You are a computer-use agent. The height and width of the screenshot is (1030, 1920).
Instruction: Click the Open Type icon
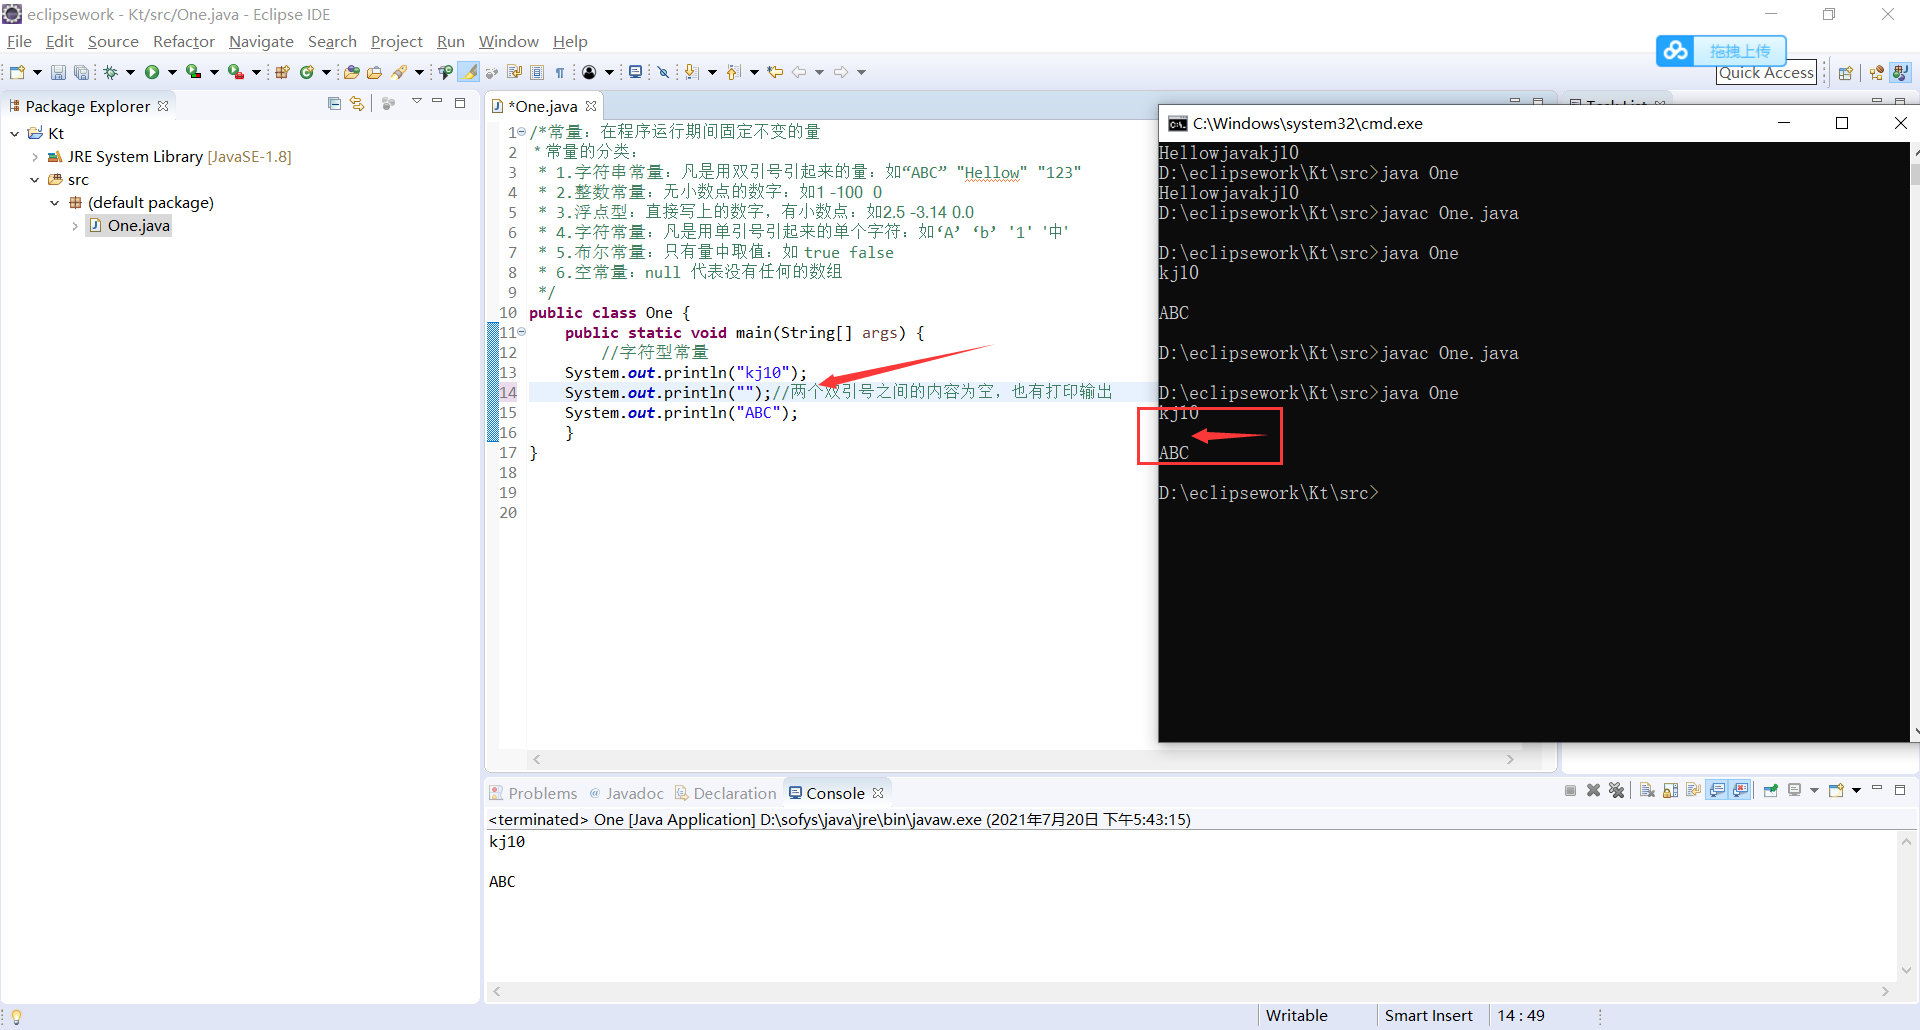click(x=351, y=72)
